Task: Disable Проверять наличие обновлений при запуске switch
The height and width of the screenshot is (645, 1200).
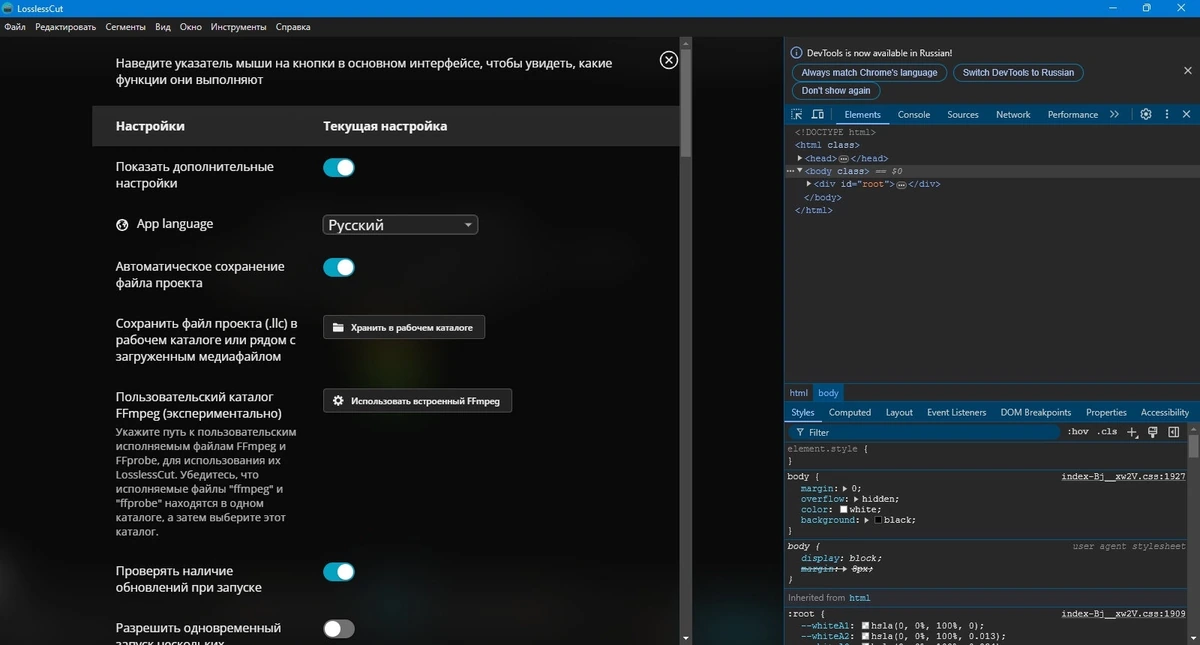Action: pyautogui.click(x=339, y=572)
